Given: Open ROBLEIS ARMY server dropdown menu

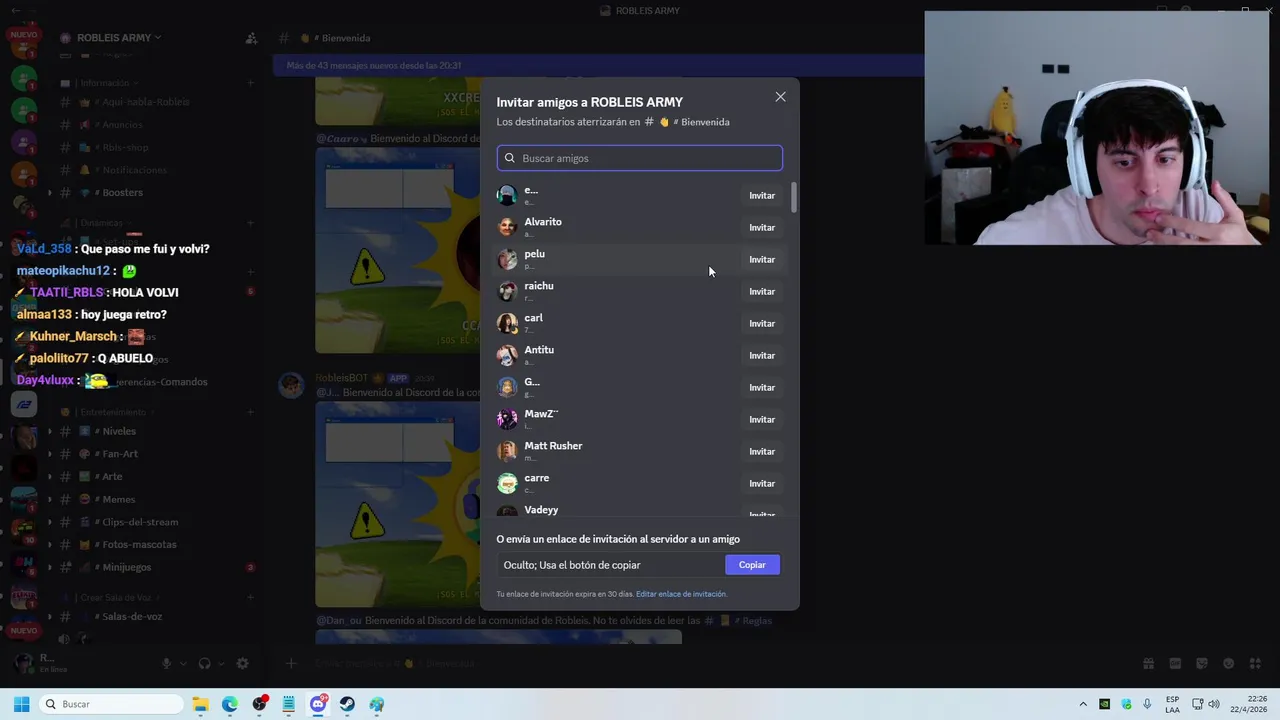Looking at the screenshot, I should (119, 38).
